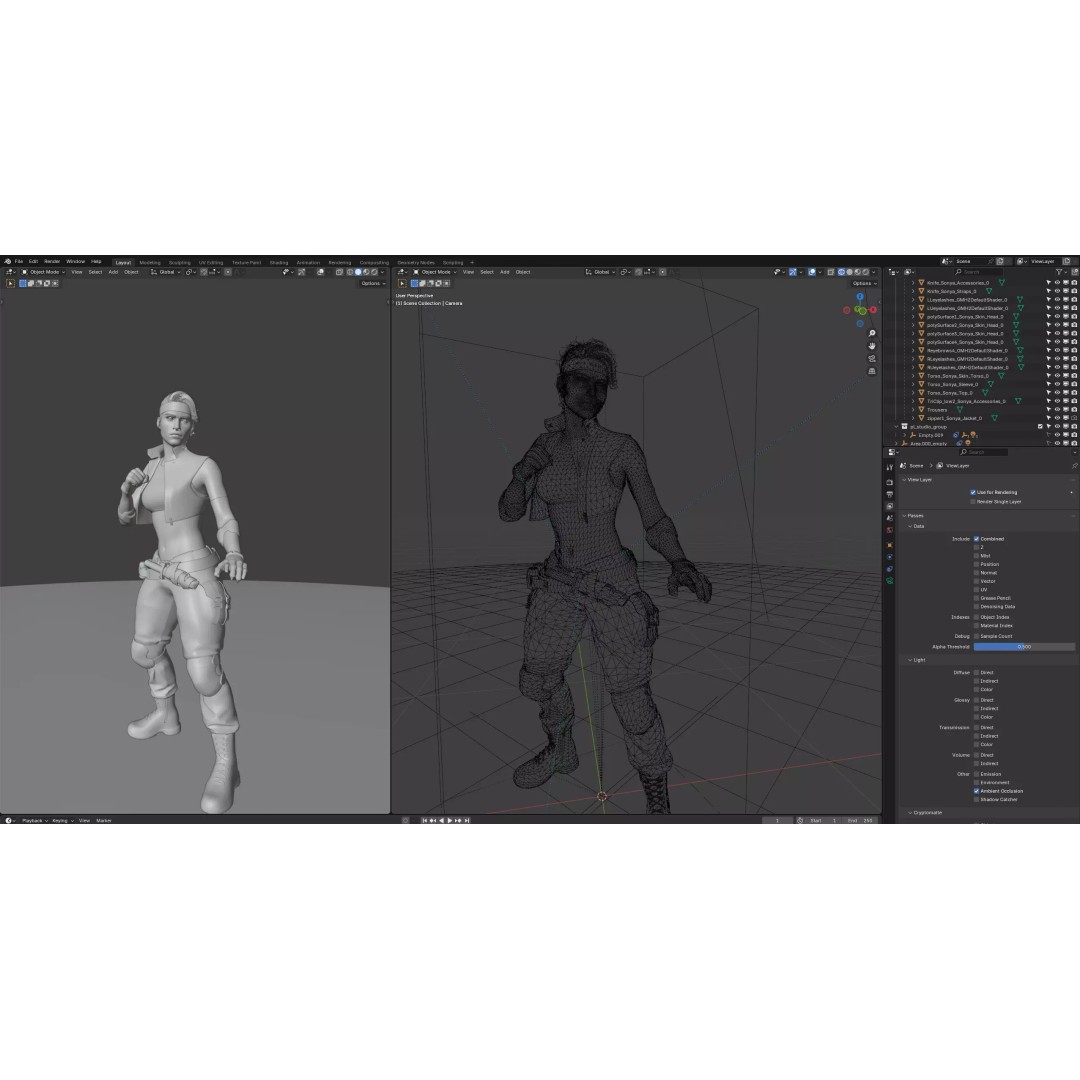Image resolution: width=1080 pixels, height=1080 pixels.
Task: Hide Trousers object with eye icon
Action: click(x=1057, y=410)
